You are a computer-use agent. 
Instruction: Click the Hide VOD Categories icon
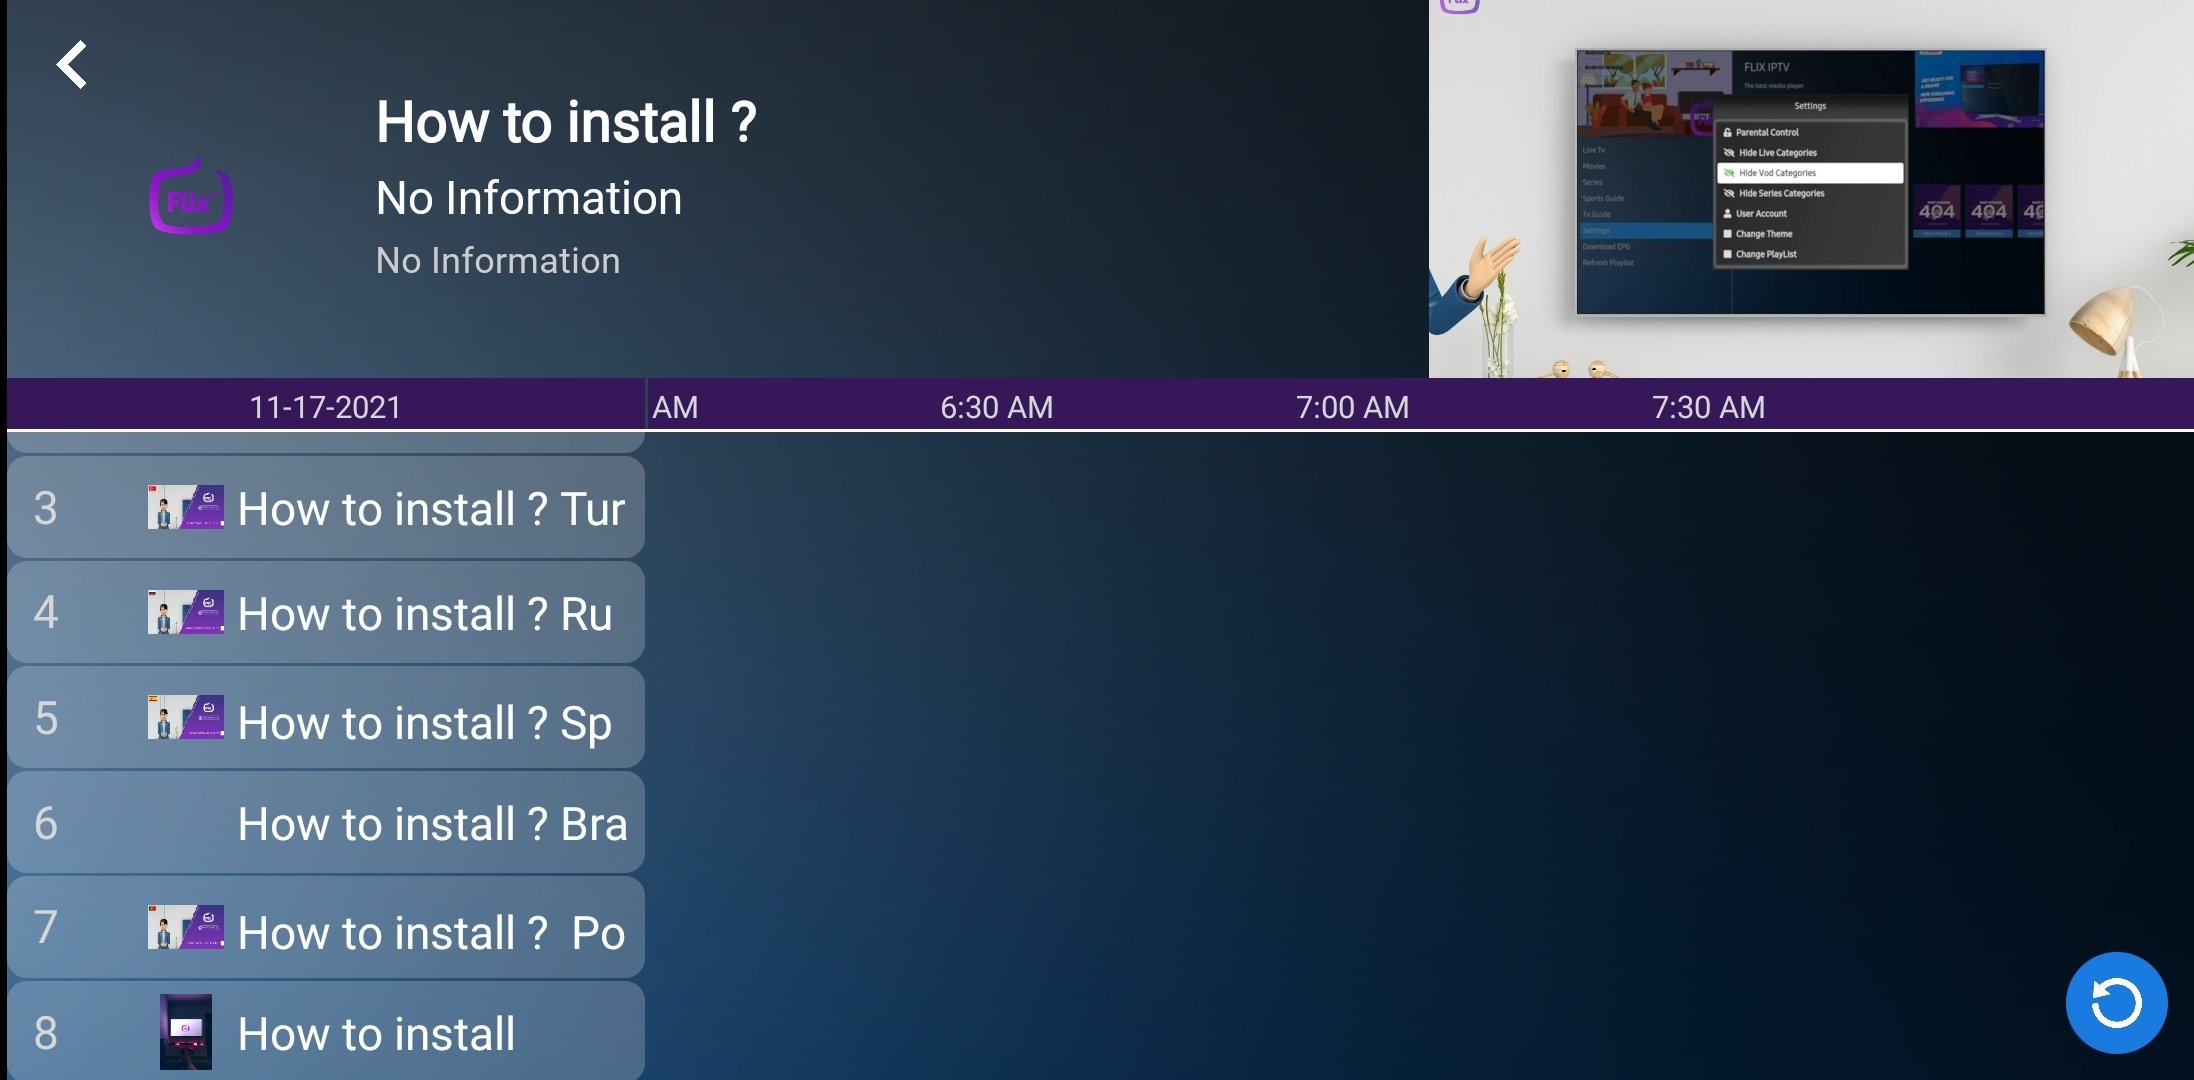[x=1729, y=173]
